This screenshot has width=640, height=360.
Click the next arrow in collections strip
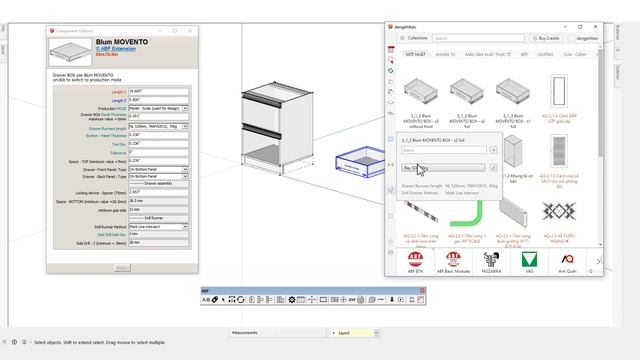599,261
